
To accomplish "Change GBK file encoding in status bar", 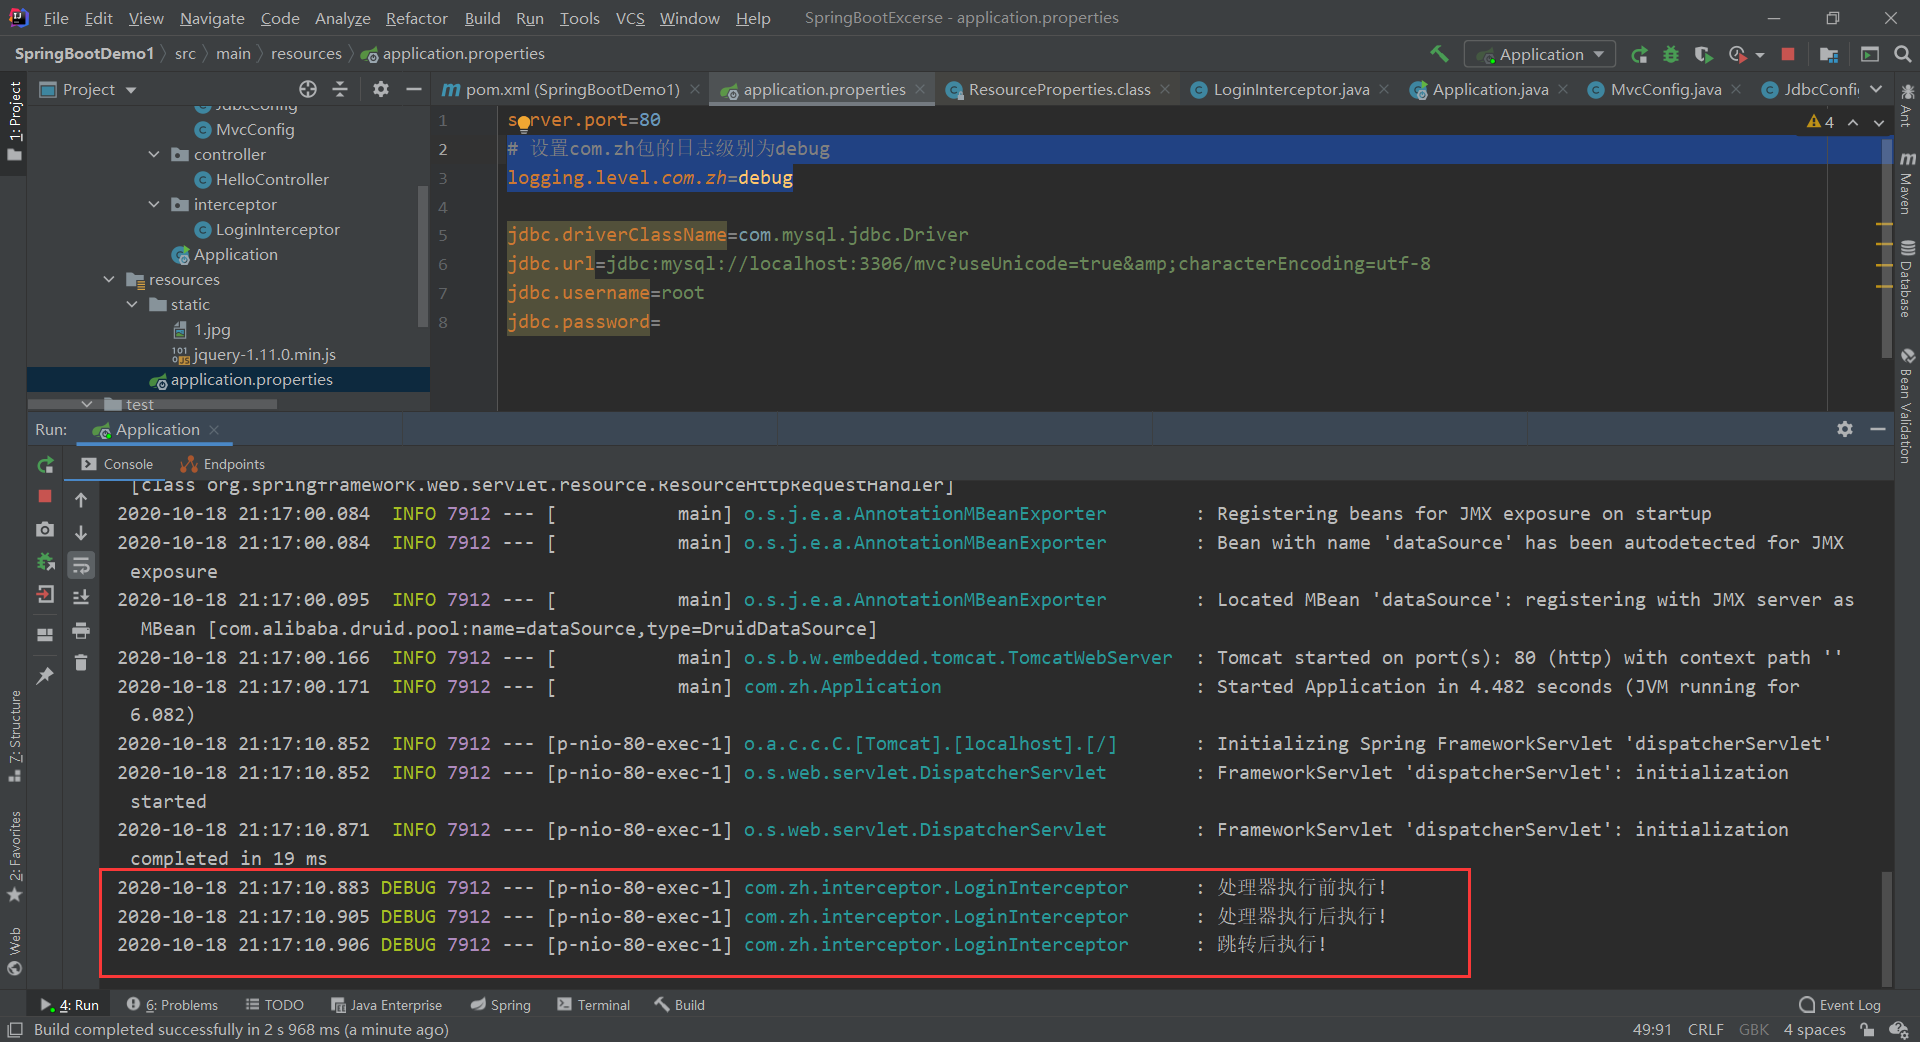I will [1754, 1029].
